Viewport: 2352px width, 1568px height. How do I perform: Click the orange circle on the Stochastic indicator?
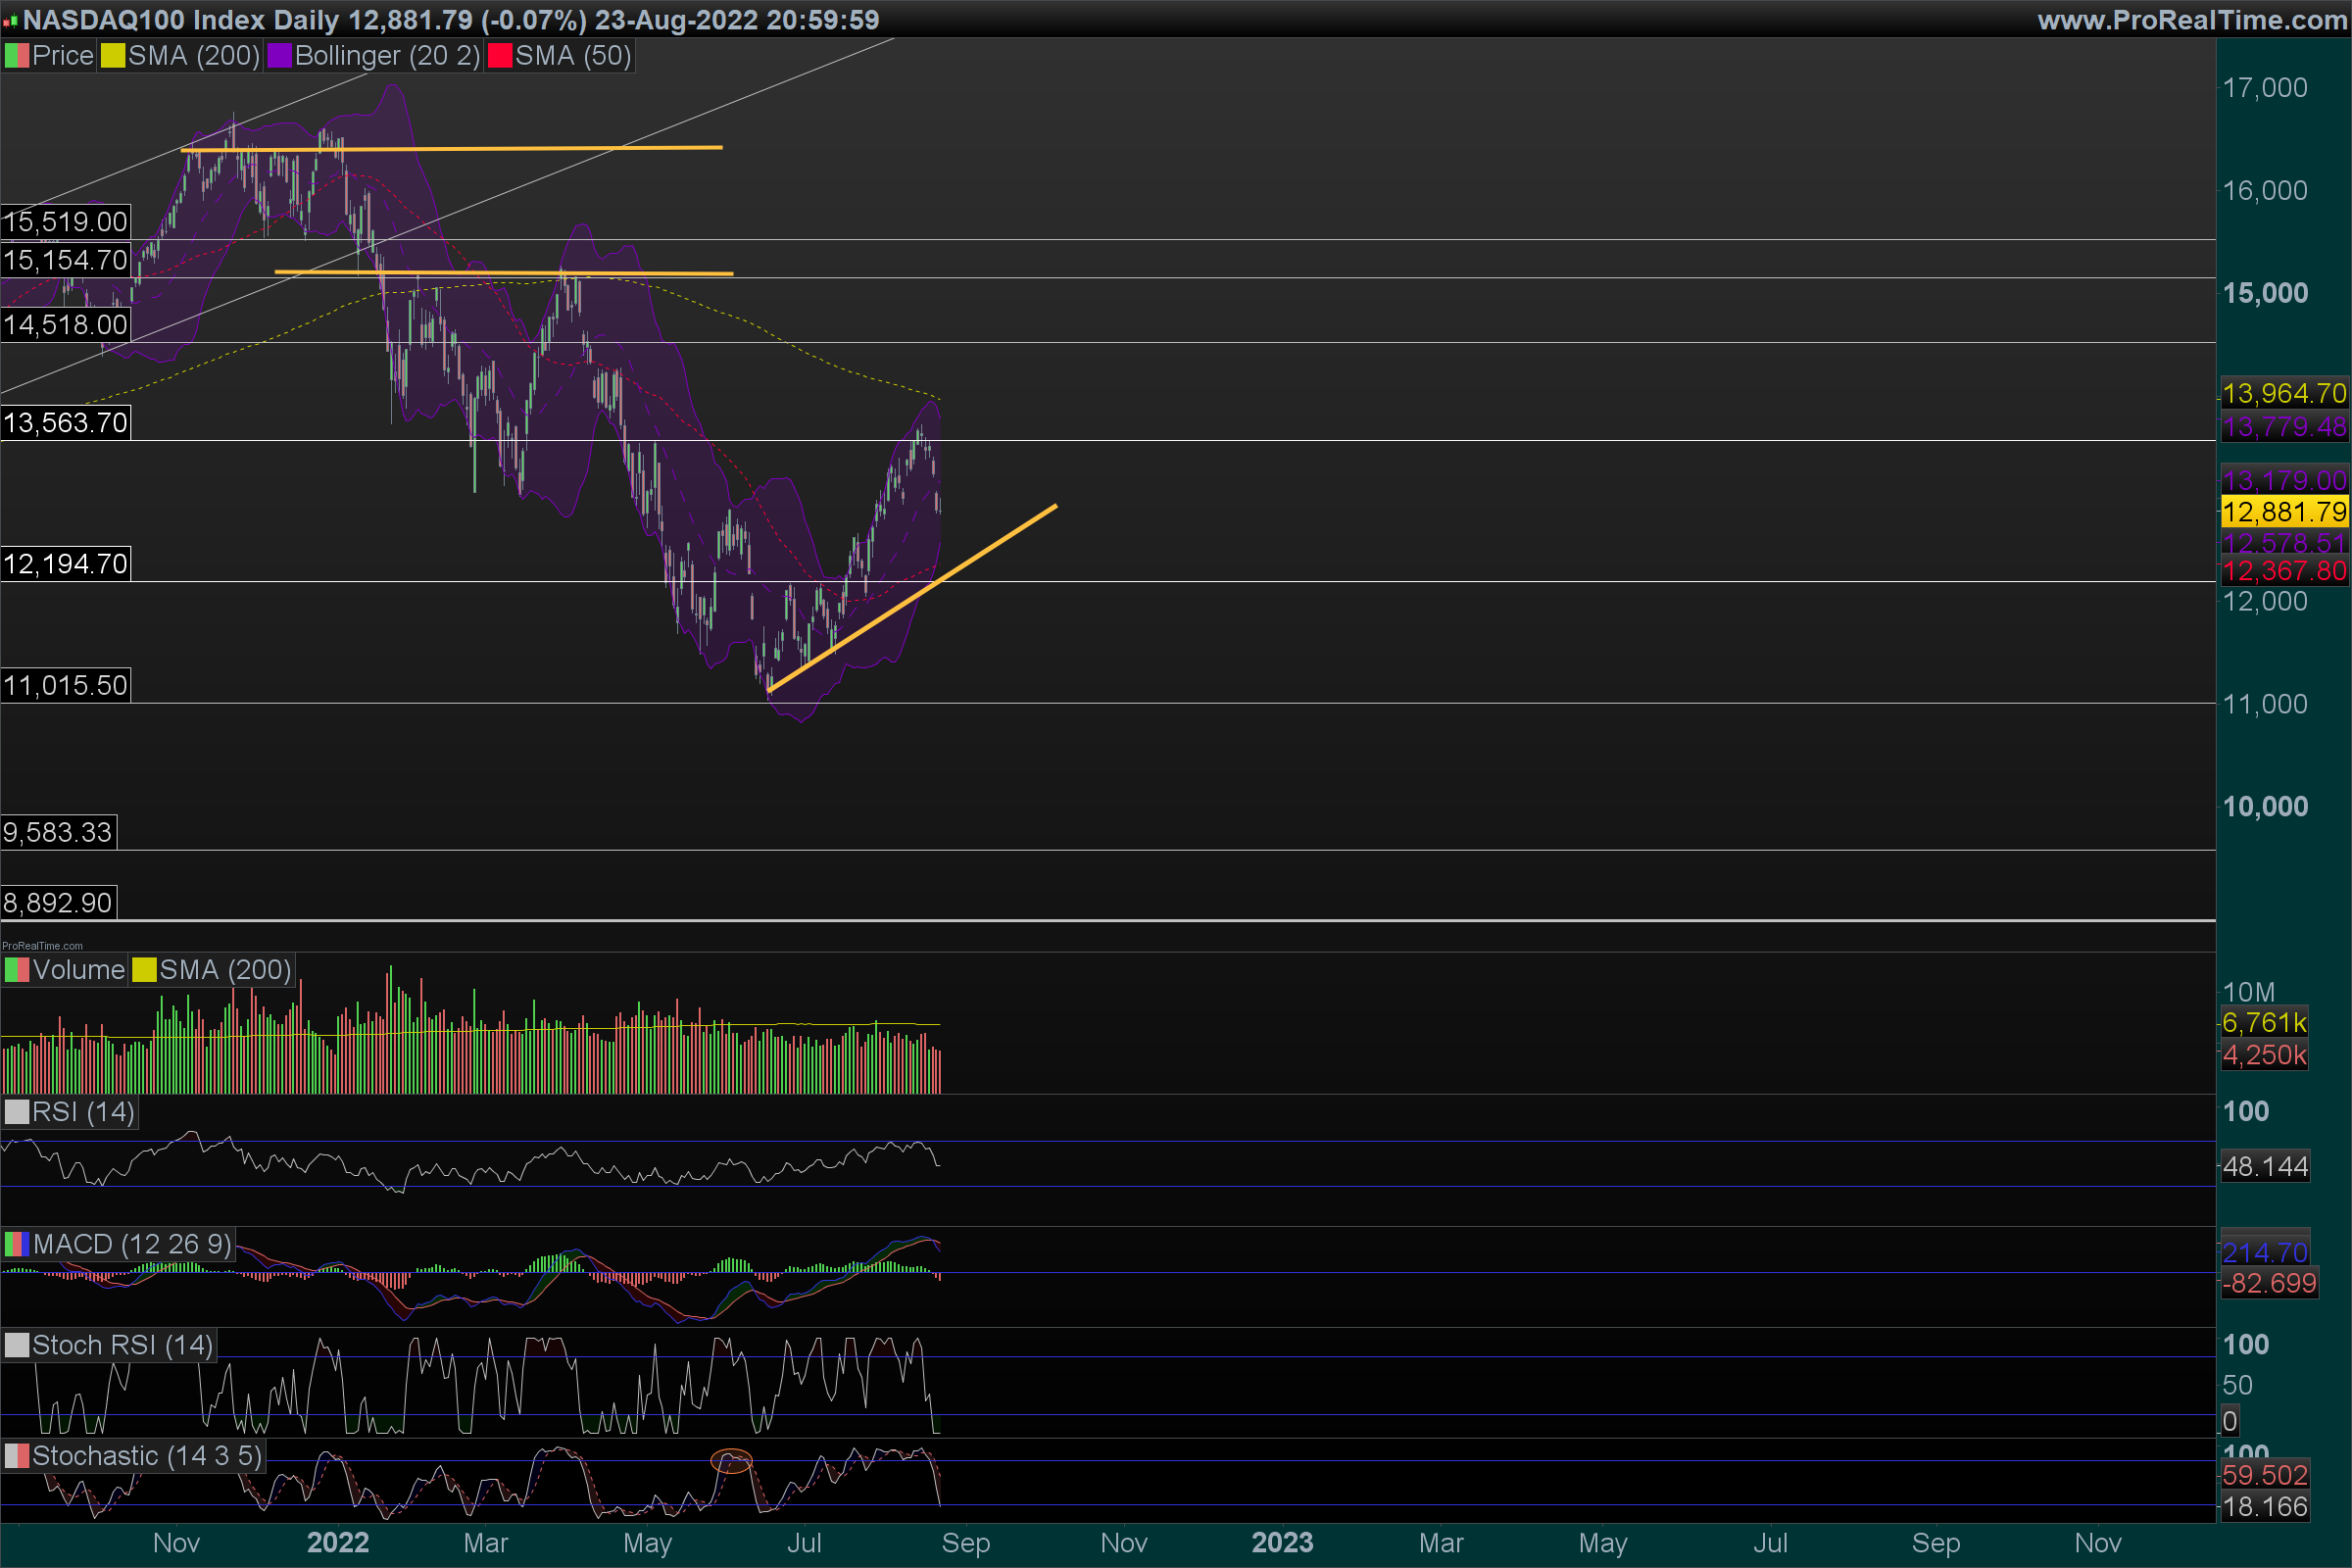[x=731, y=1461]
